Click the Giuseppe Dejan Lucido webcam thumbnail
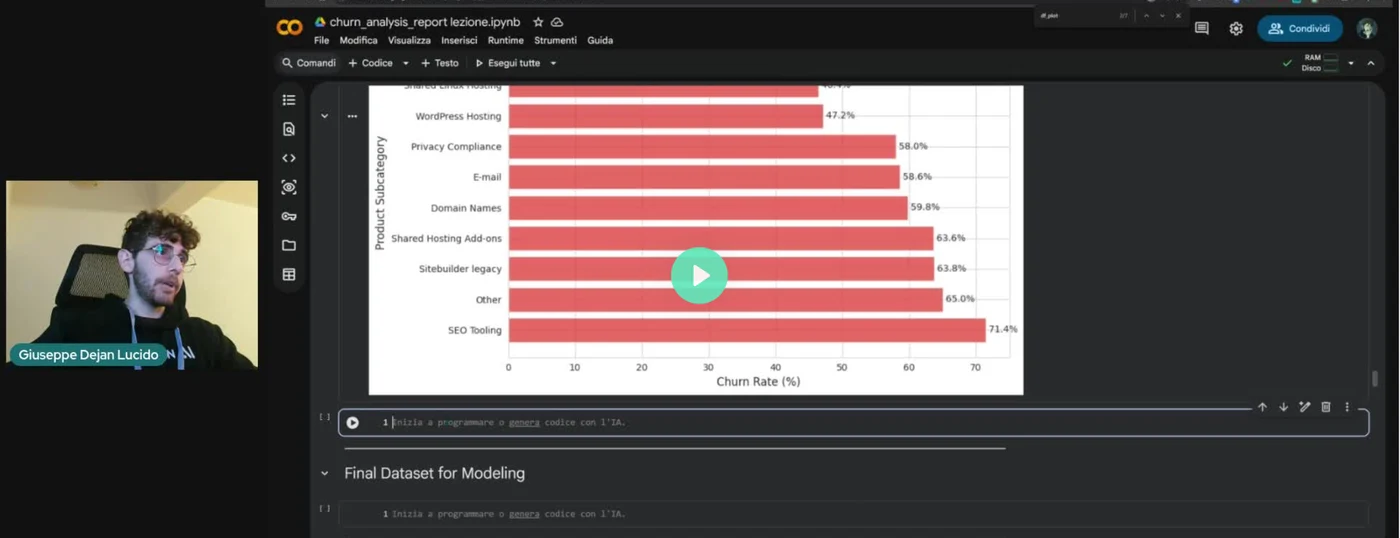The width and height of the screenshot is (1400, 538). pos(132,274)
